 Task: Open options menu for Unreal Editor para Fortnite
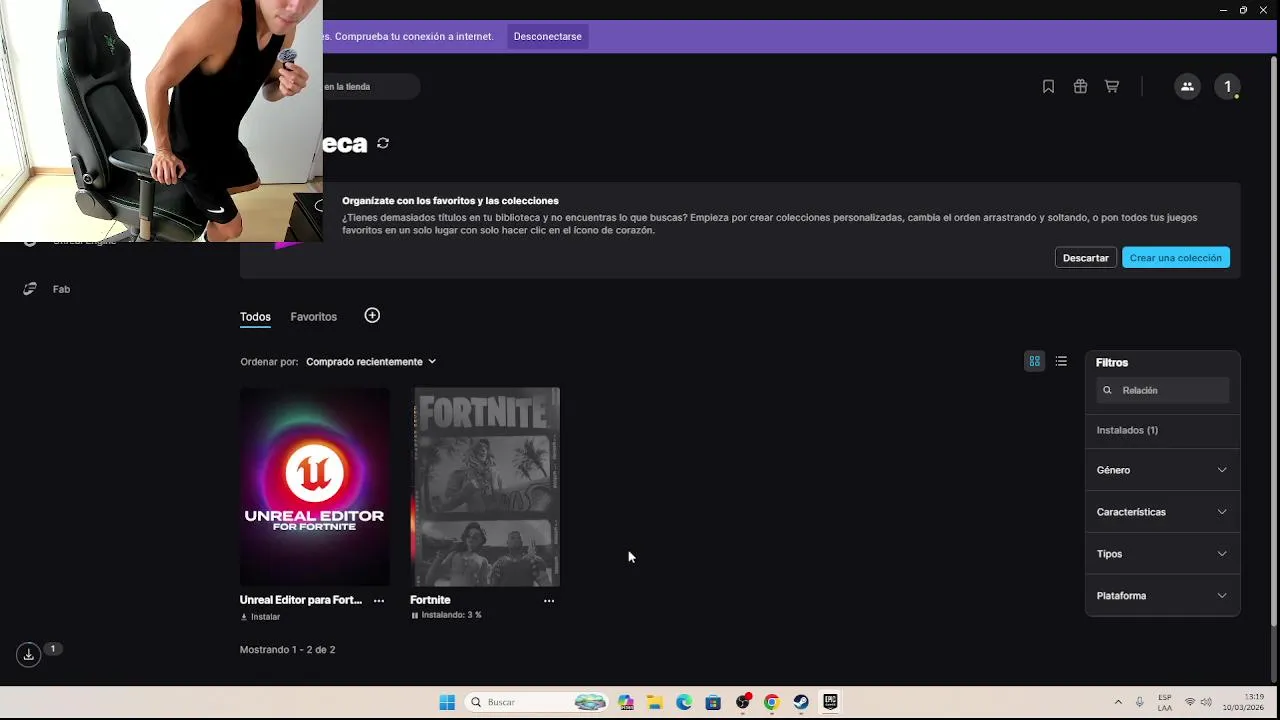tap(379, 601)
